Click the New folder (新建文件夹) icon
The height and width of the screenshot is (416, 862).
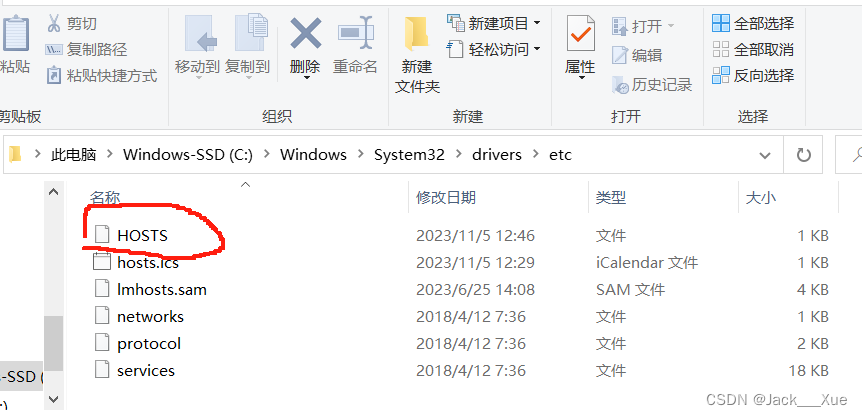(416, 35)
